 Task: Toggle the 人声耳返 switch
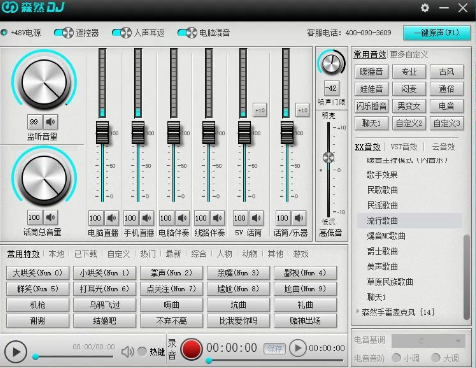tap(122, 33)
